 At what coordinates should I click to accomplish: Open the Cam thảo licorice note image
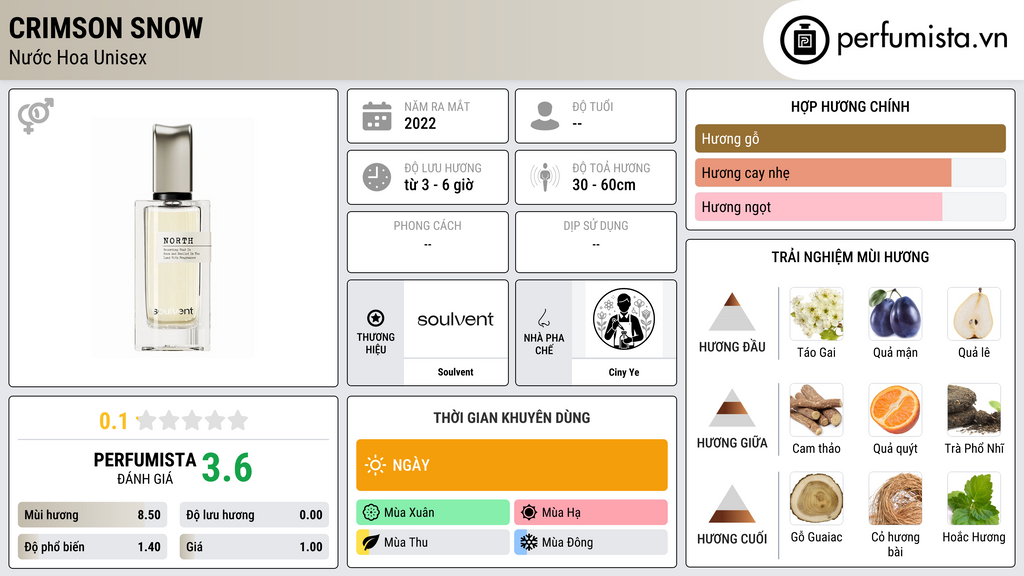(816, 410)
